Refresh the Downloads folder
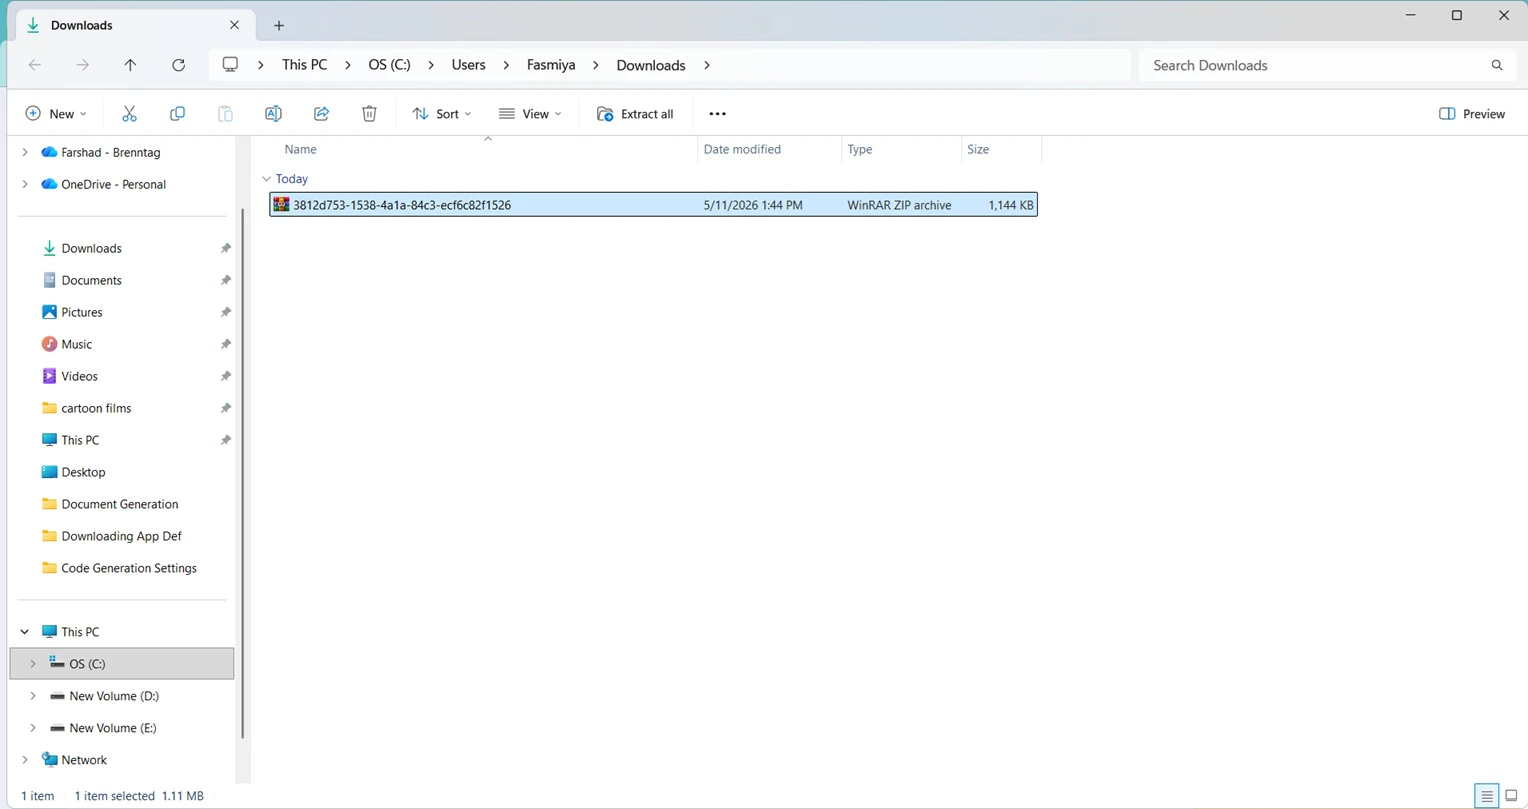The height and width of the screenshot is (809, 1528). click(x=178, y=65)
